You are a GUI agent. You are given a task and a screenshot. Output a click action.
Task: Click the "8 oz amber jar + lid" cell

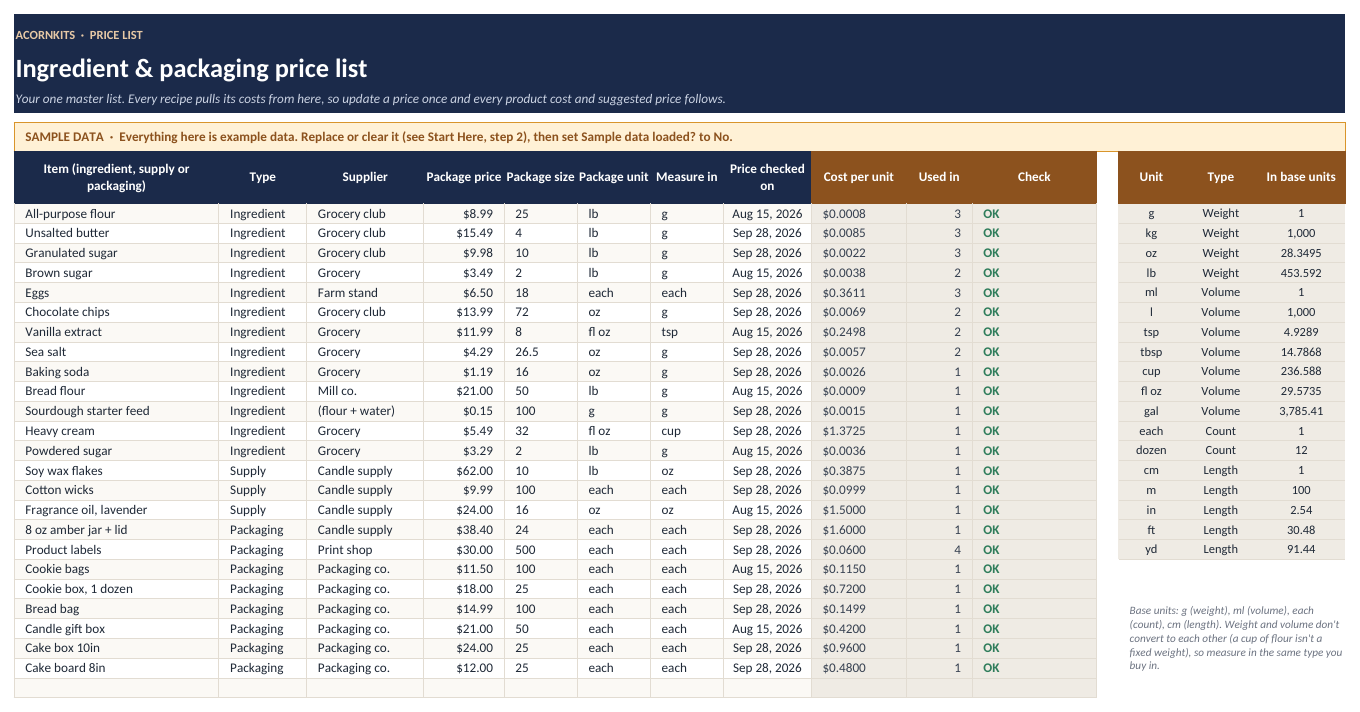click(116, 530)
